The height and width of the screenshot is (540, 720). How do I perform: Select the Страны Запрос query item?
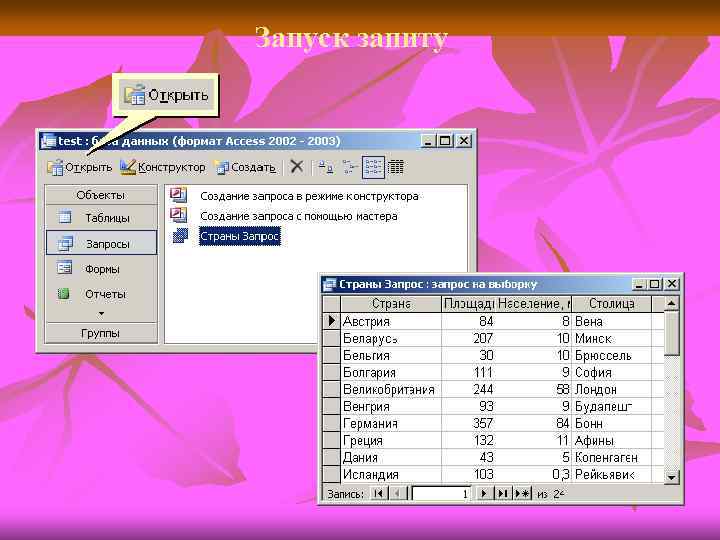click(x=240, y=236)
